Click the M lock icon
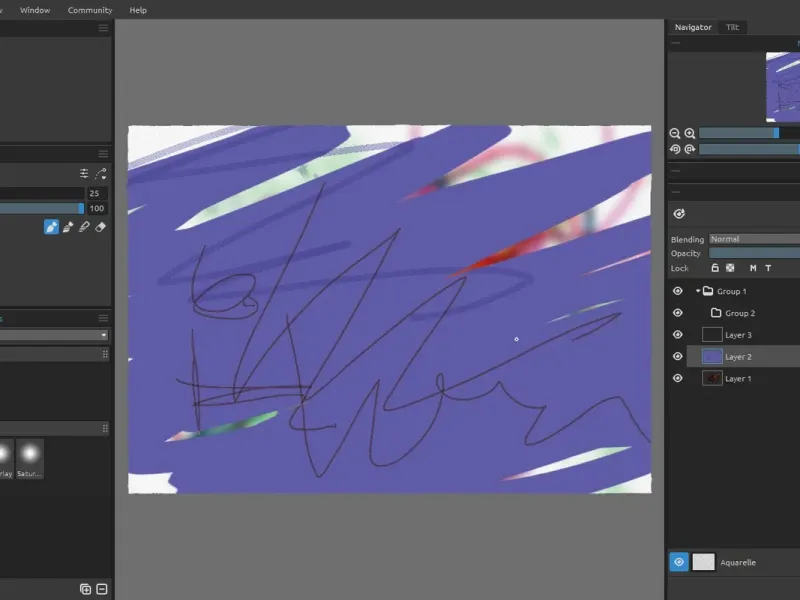Image resolution: width=800 pixels, height=600 pixels. tap(753, 268)
